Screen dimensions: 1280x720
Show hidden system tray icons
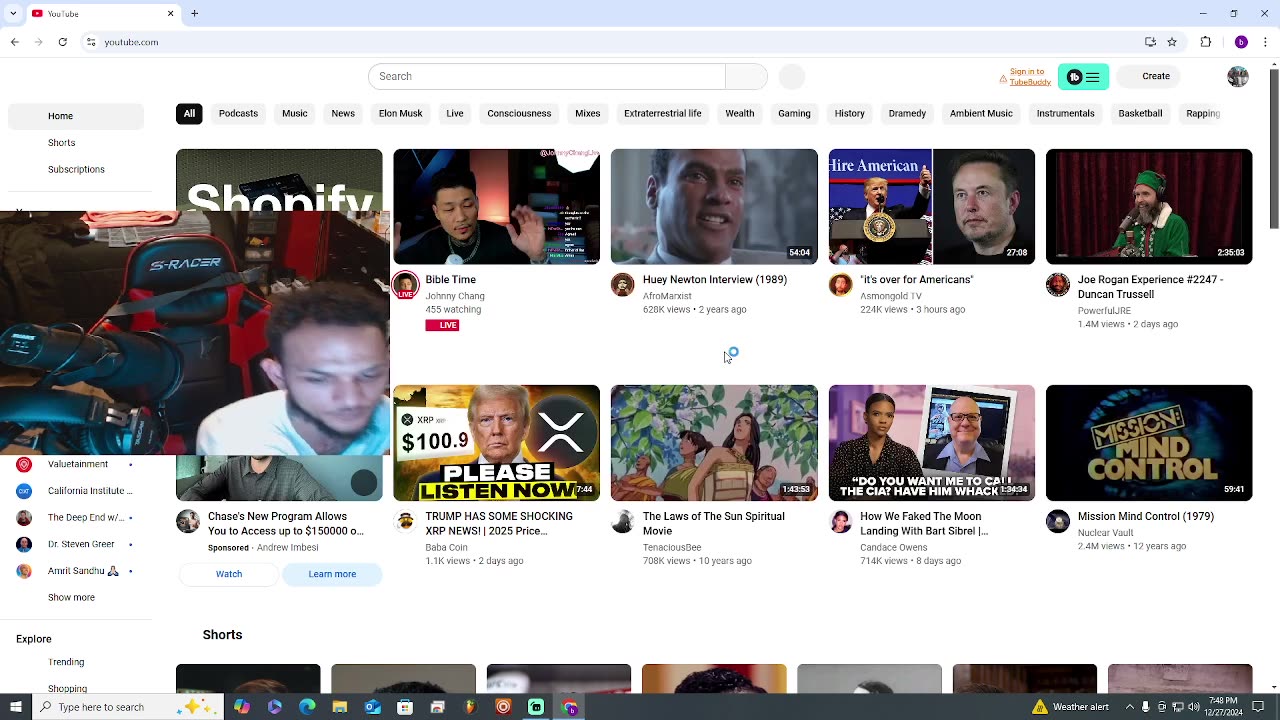(1130, 707)
